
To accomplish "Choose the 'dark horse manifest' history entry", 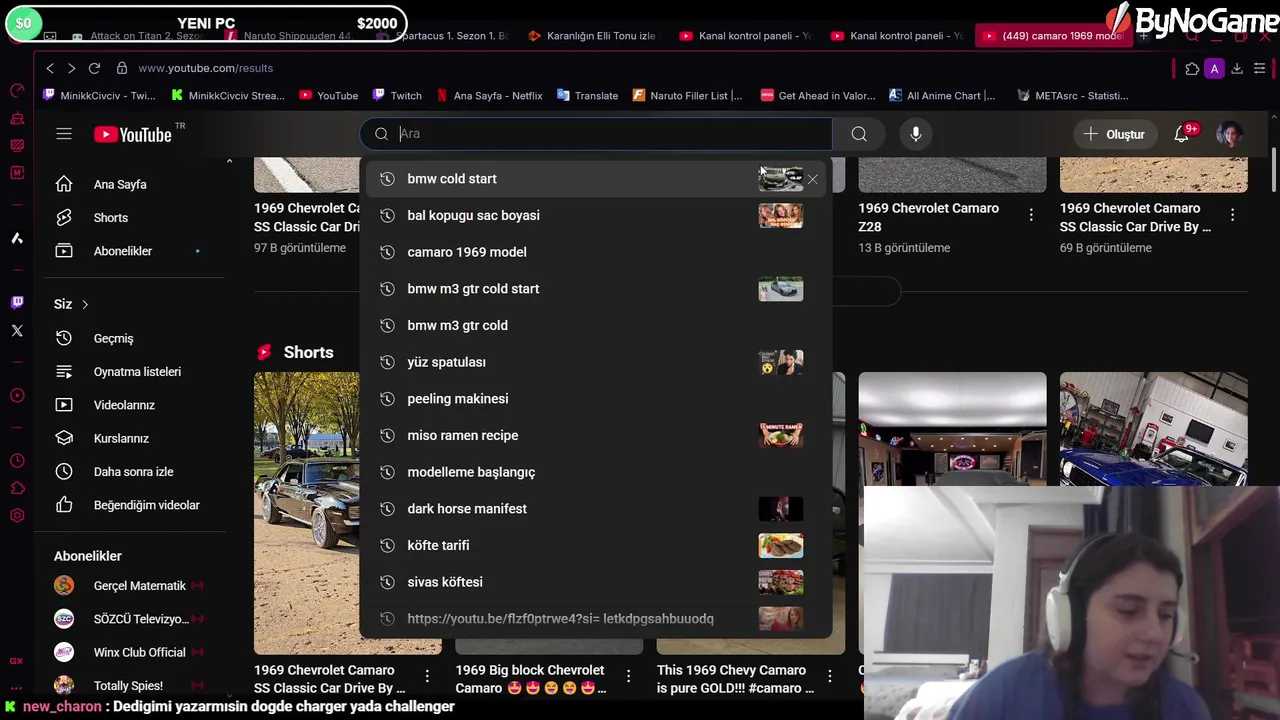I will (596, 509).
